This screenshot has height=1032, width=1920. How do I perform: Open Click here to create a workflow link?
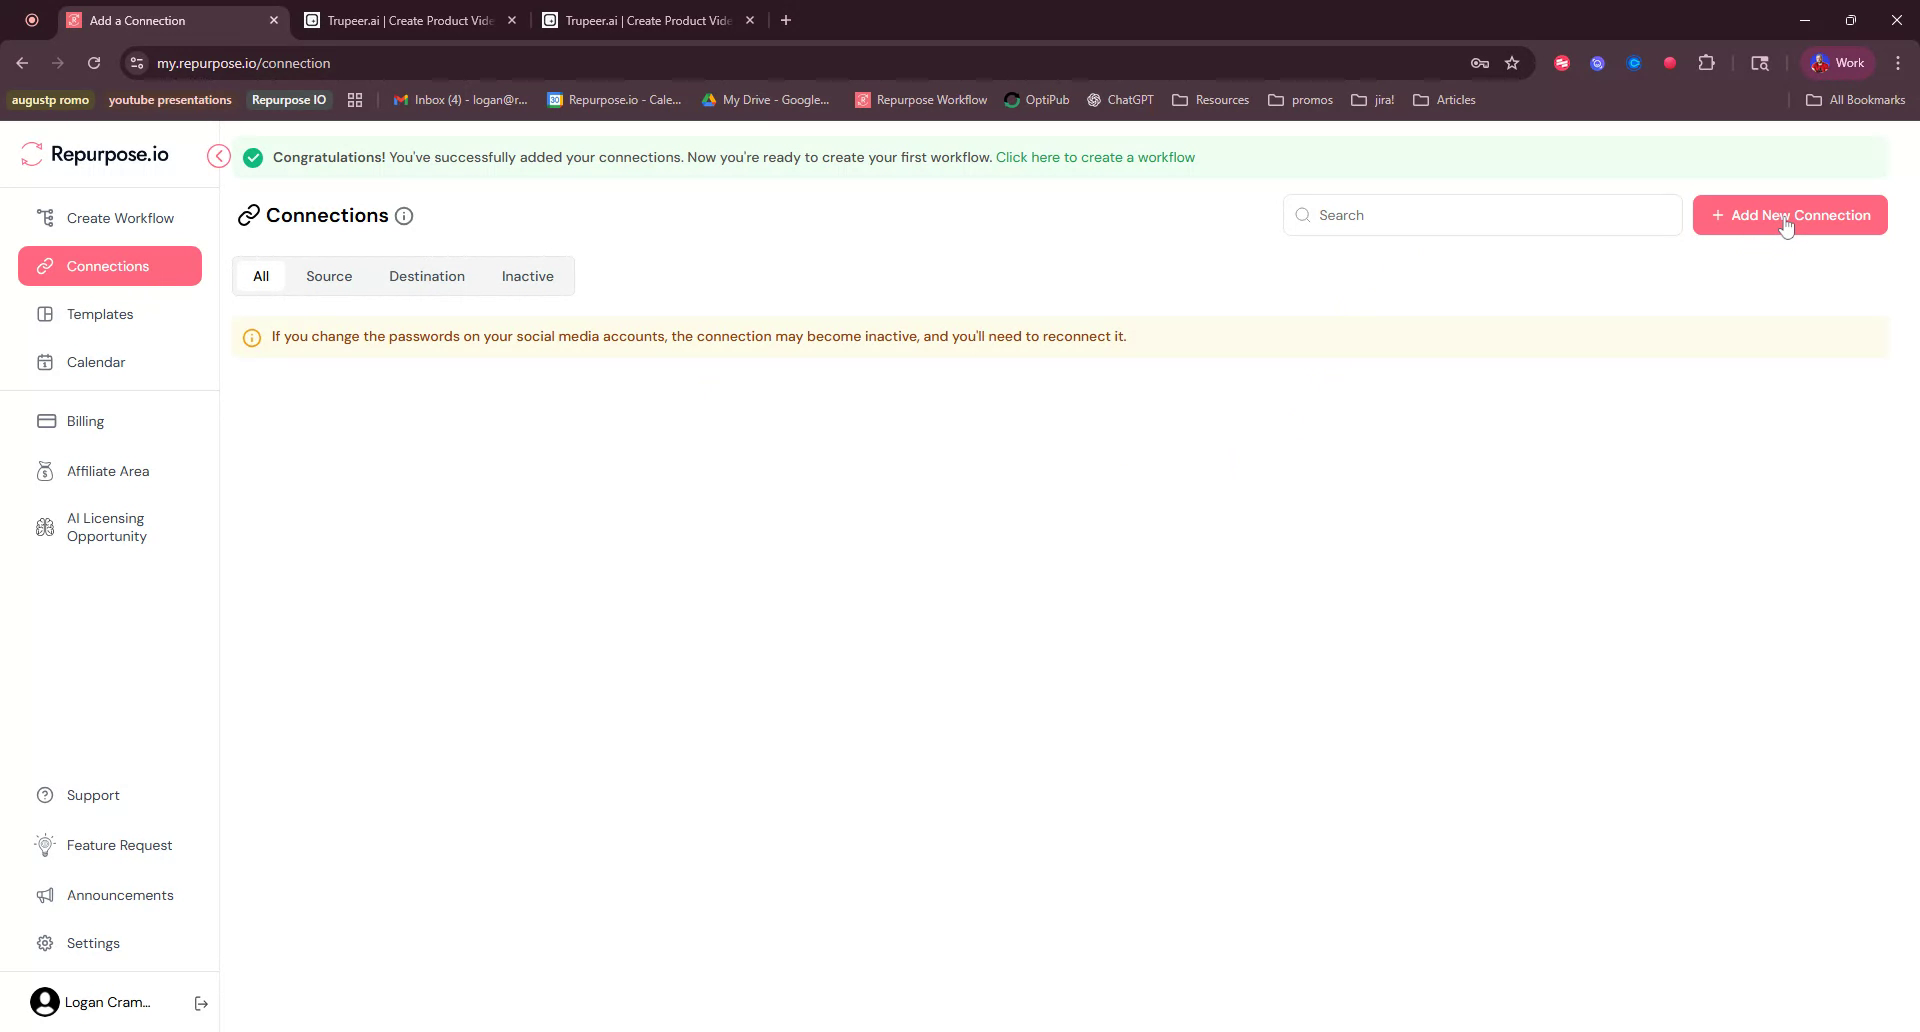point(1095,157)
